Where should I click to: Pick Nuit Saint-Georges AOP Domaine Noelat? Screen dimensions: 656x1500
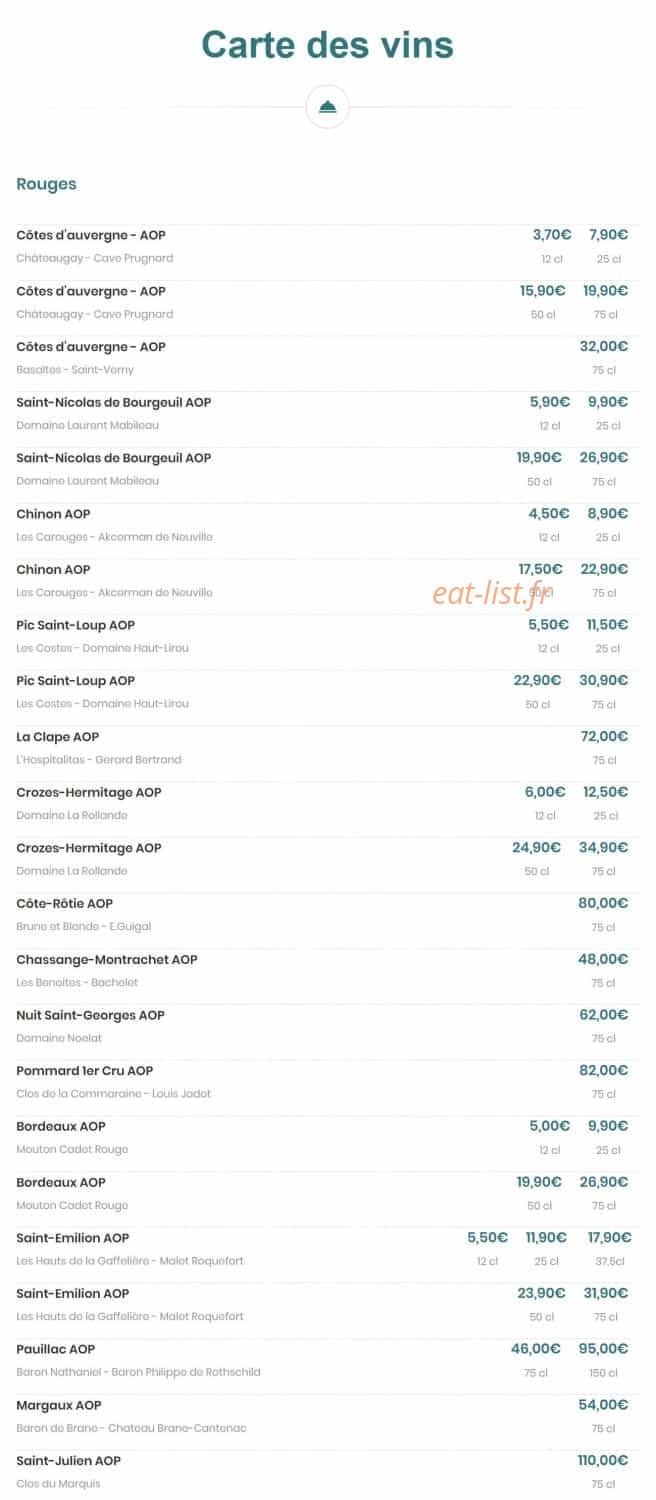[x=327, y=1026]
